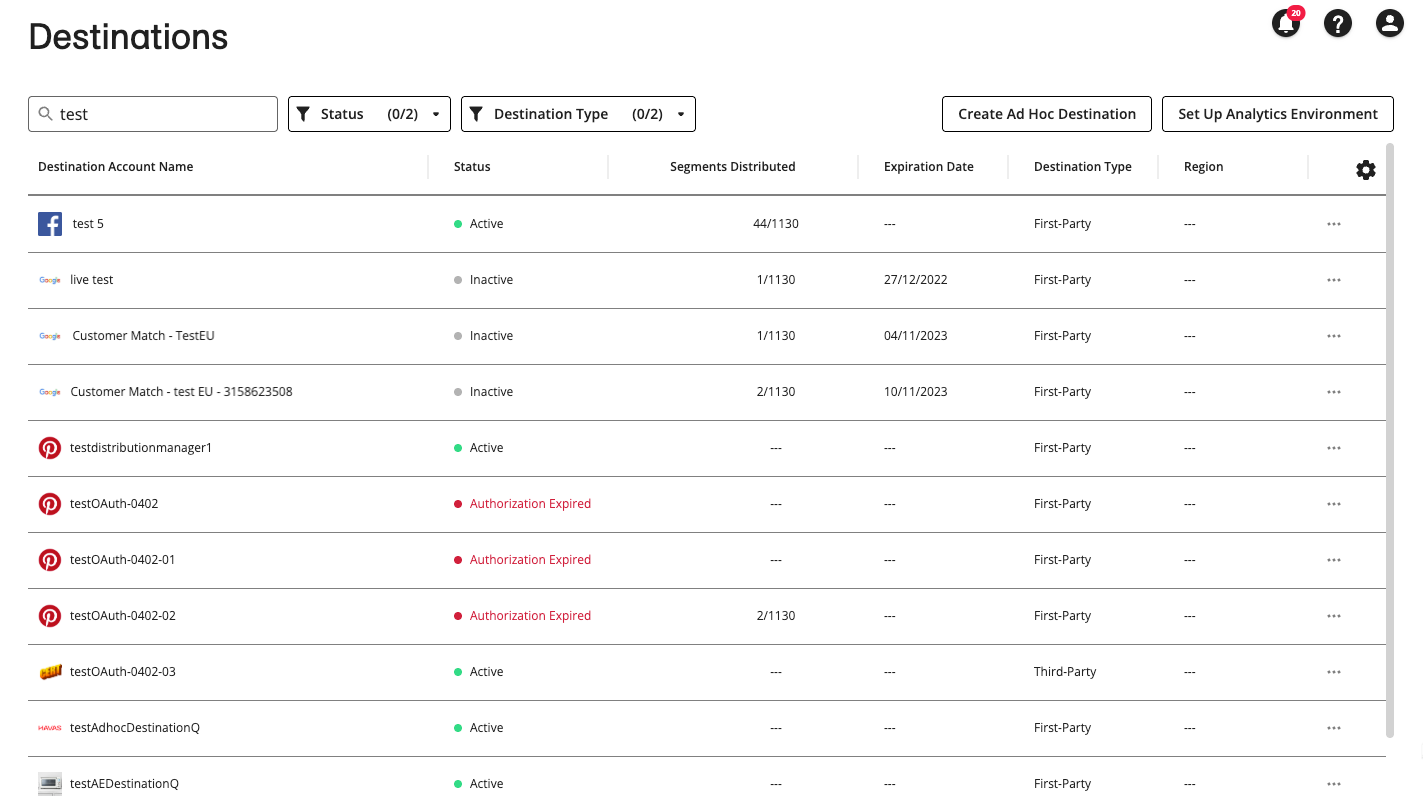Open the notifications bell with 20 alerts
The width and height of the screenshot is (1423, 802).
point(1285,23)
